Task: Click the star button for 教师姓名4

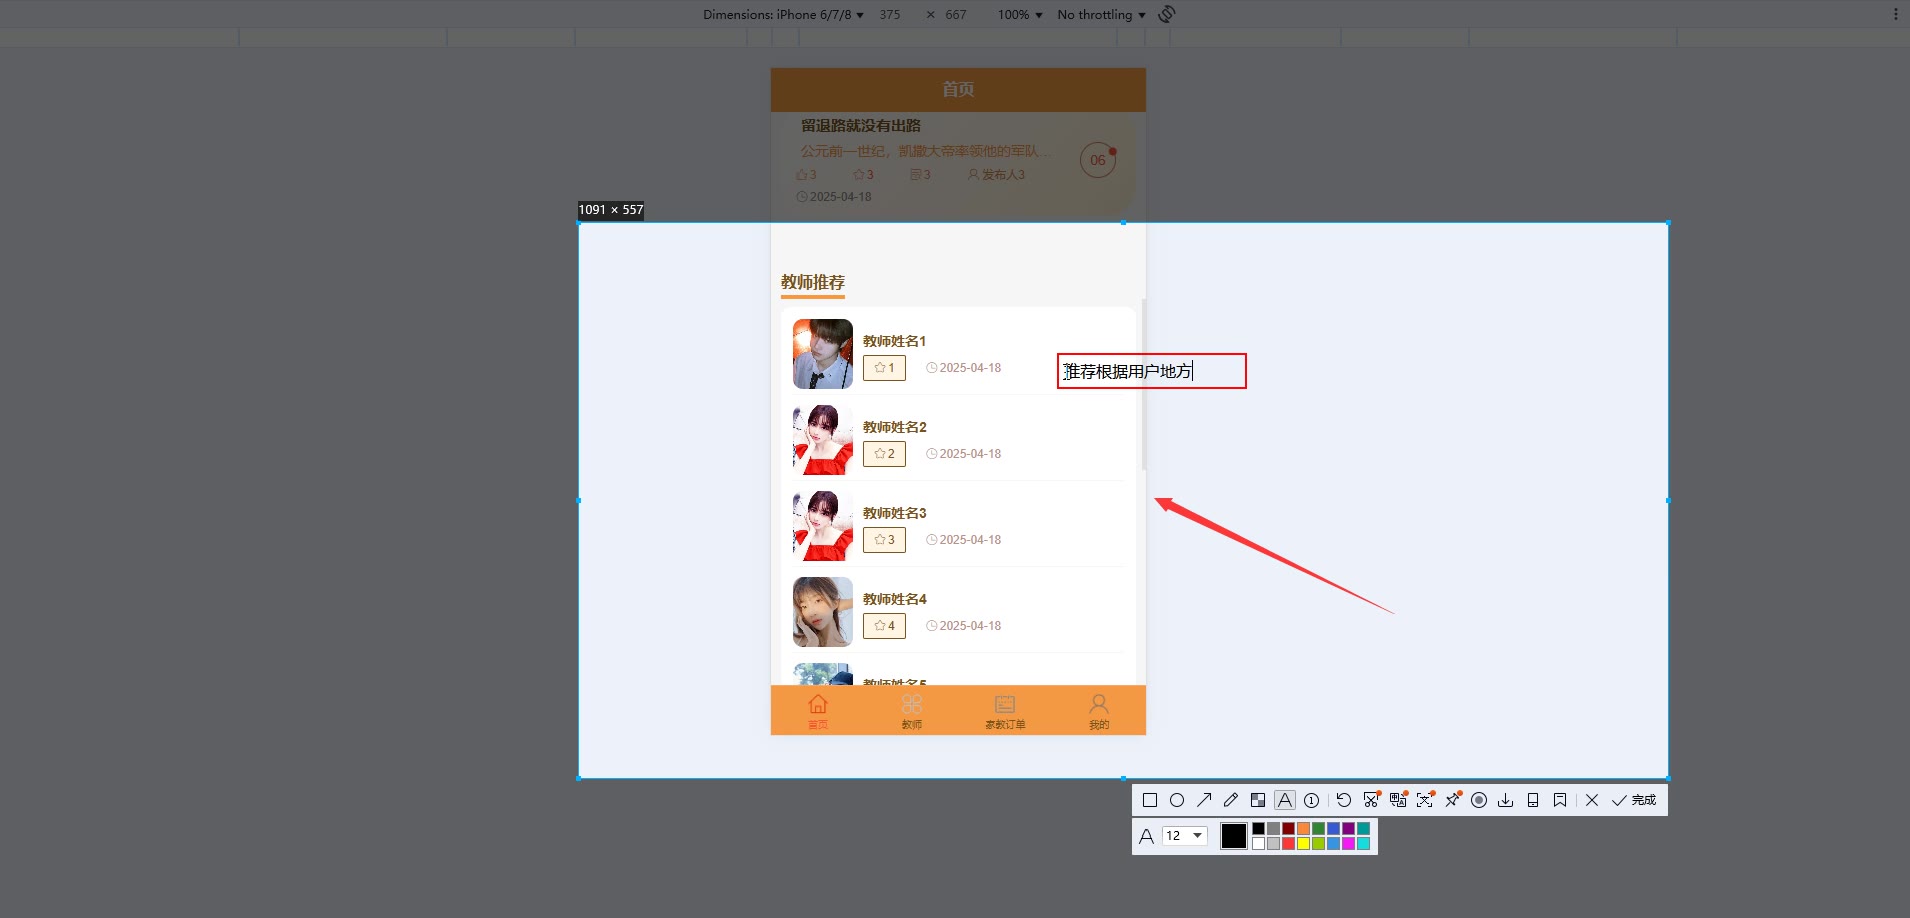Action: 885,626
